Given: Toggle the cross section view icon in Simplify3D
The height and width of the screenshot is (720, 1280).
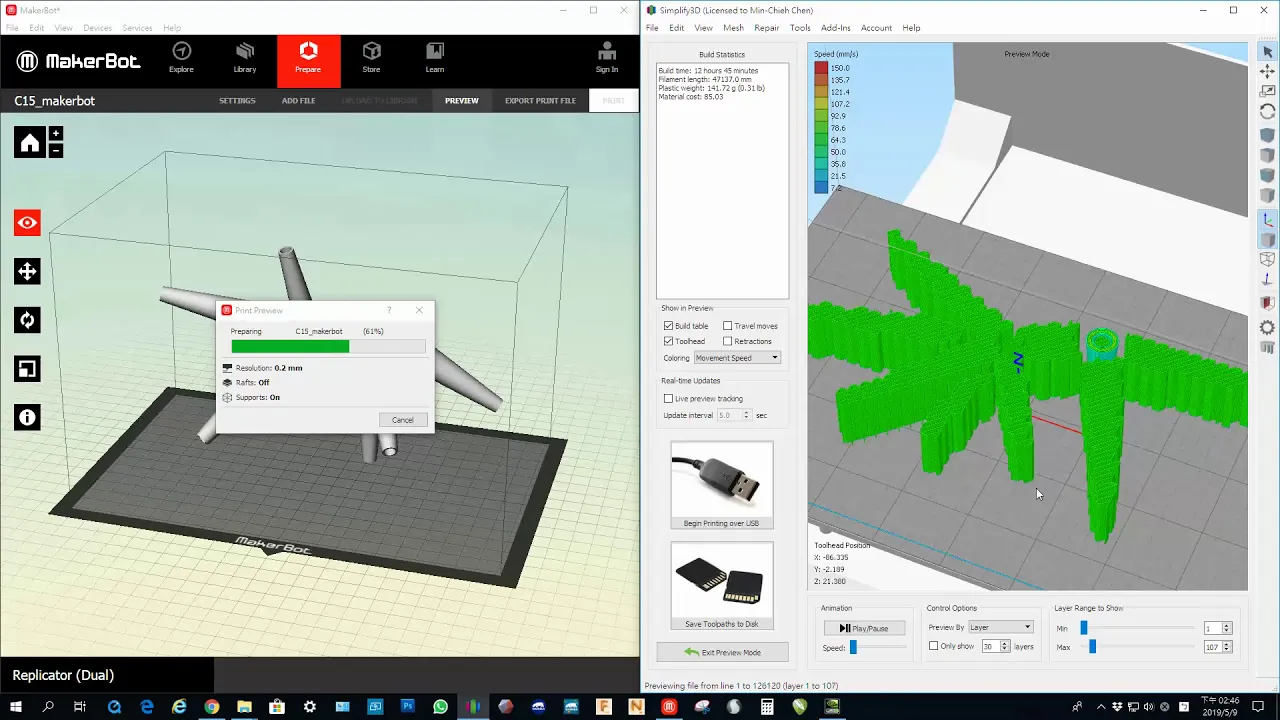Looking at the screenshot, I should pyautogui.click(x=1267, y=303).
